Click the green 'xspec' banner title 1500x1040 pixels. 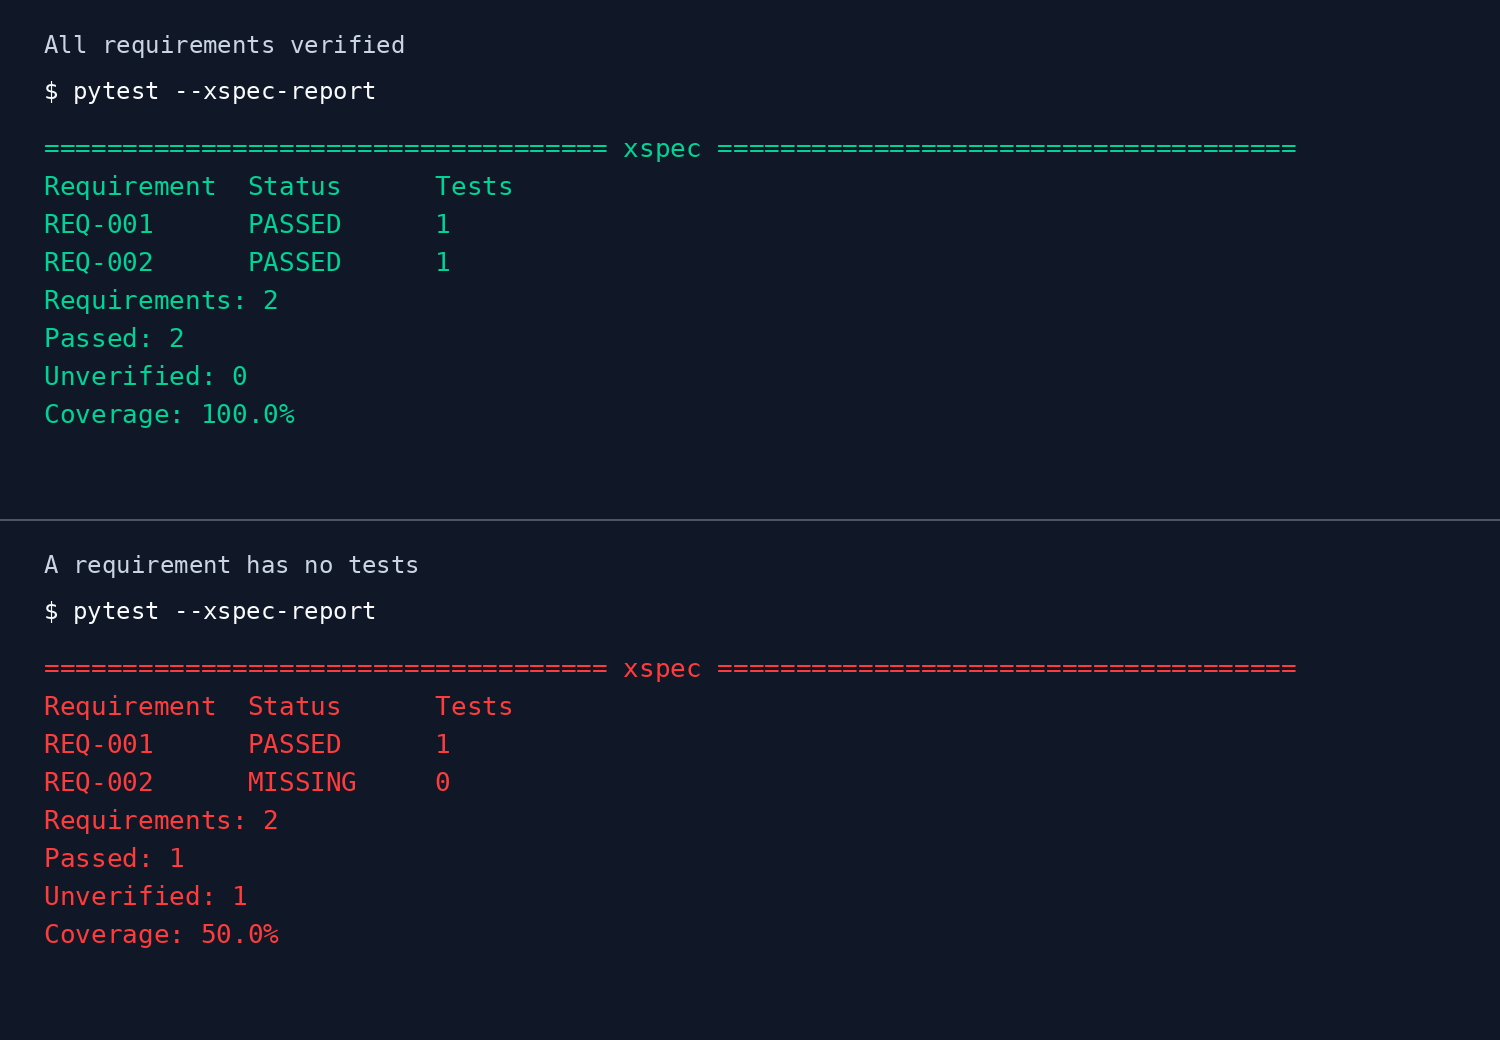(662, 149)
